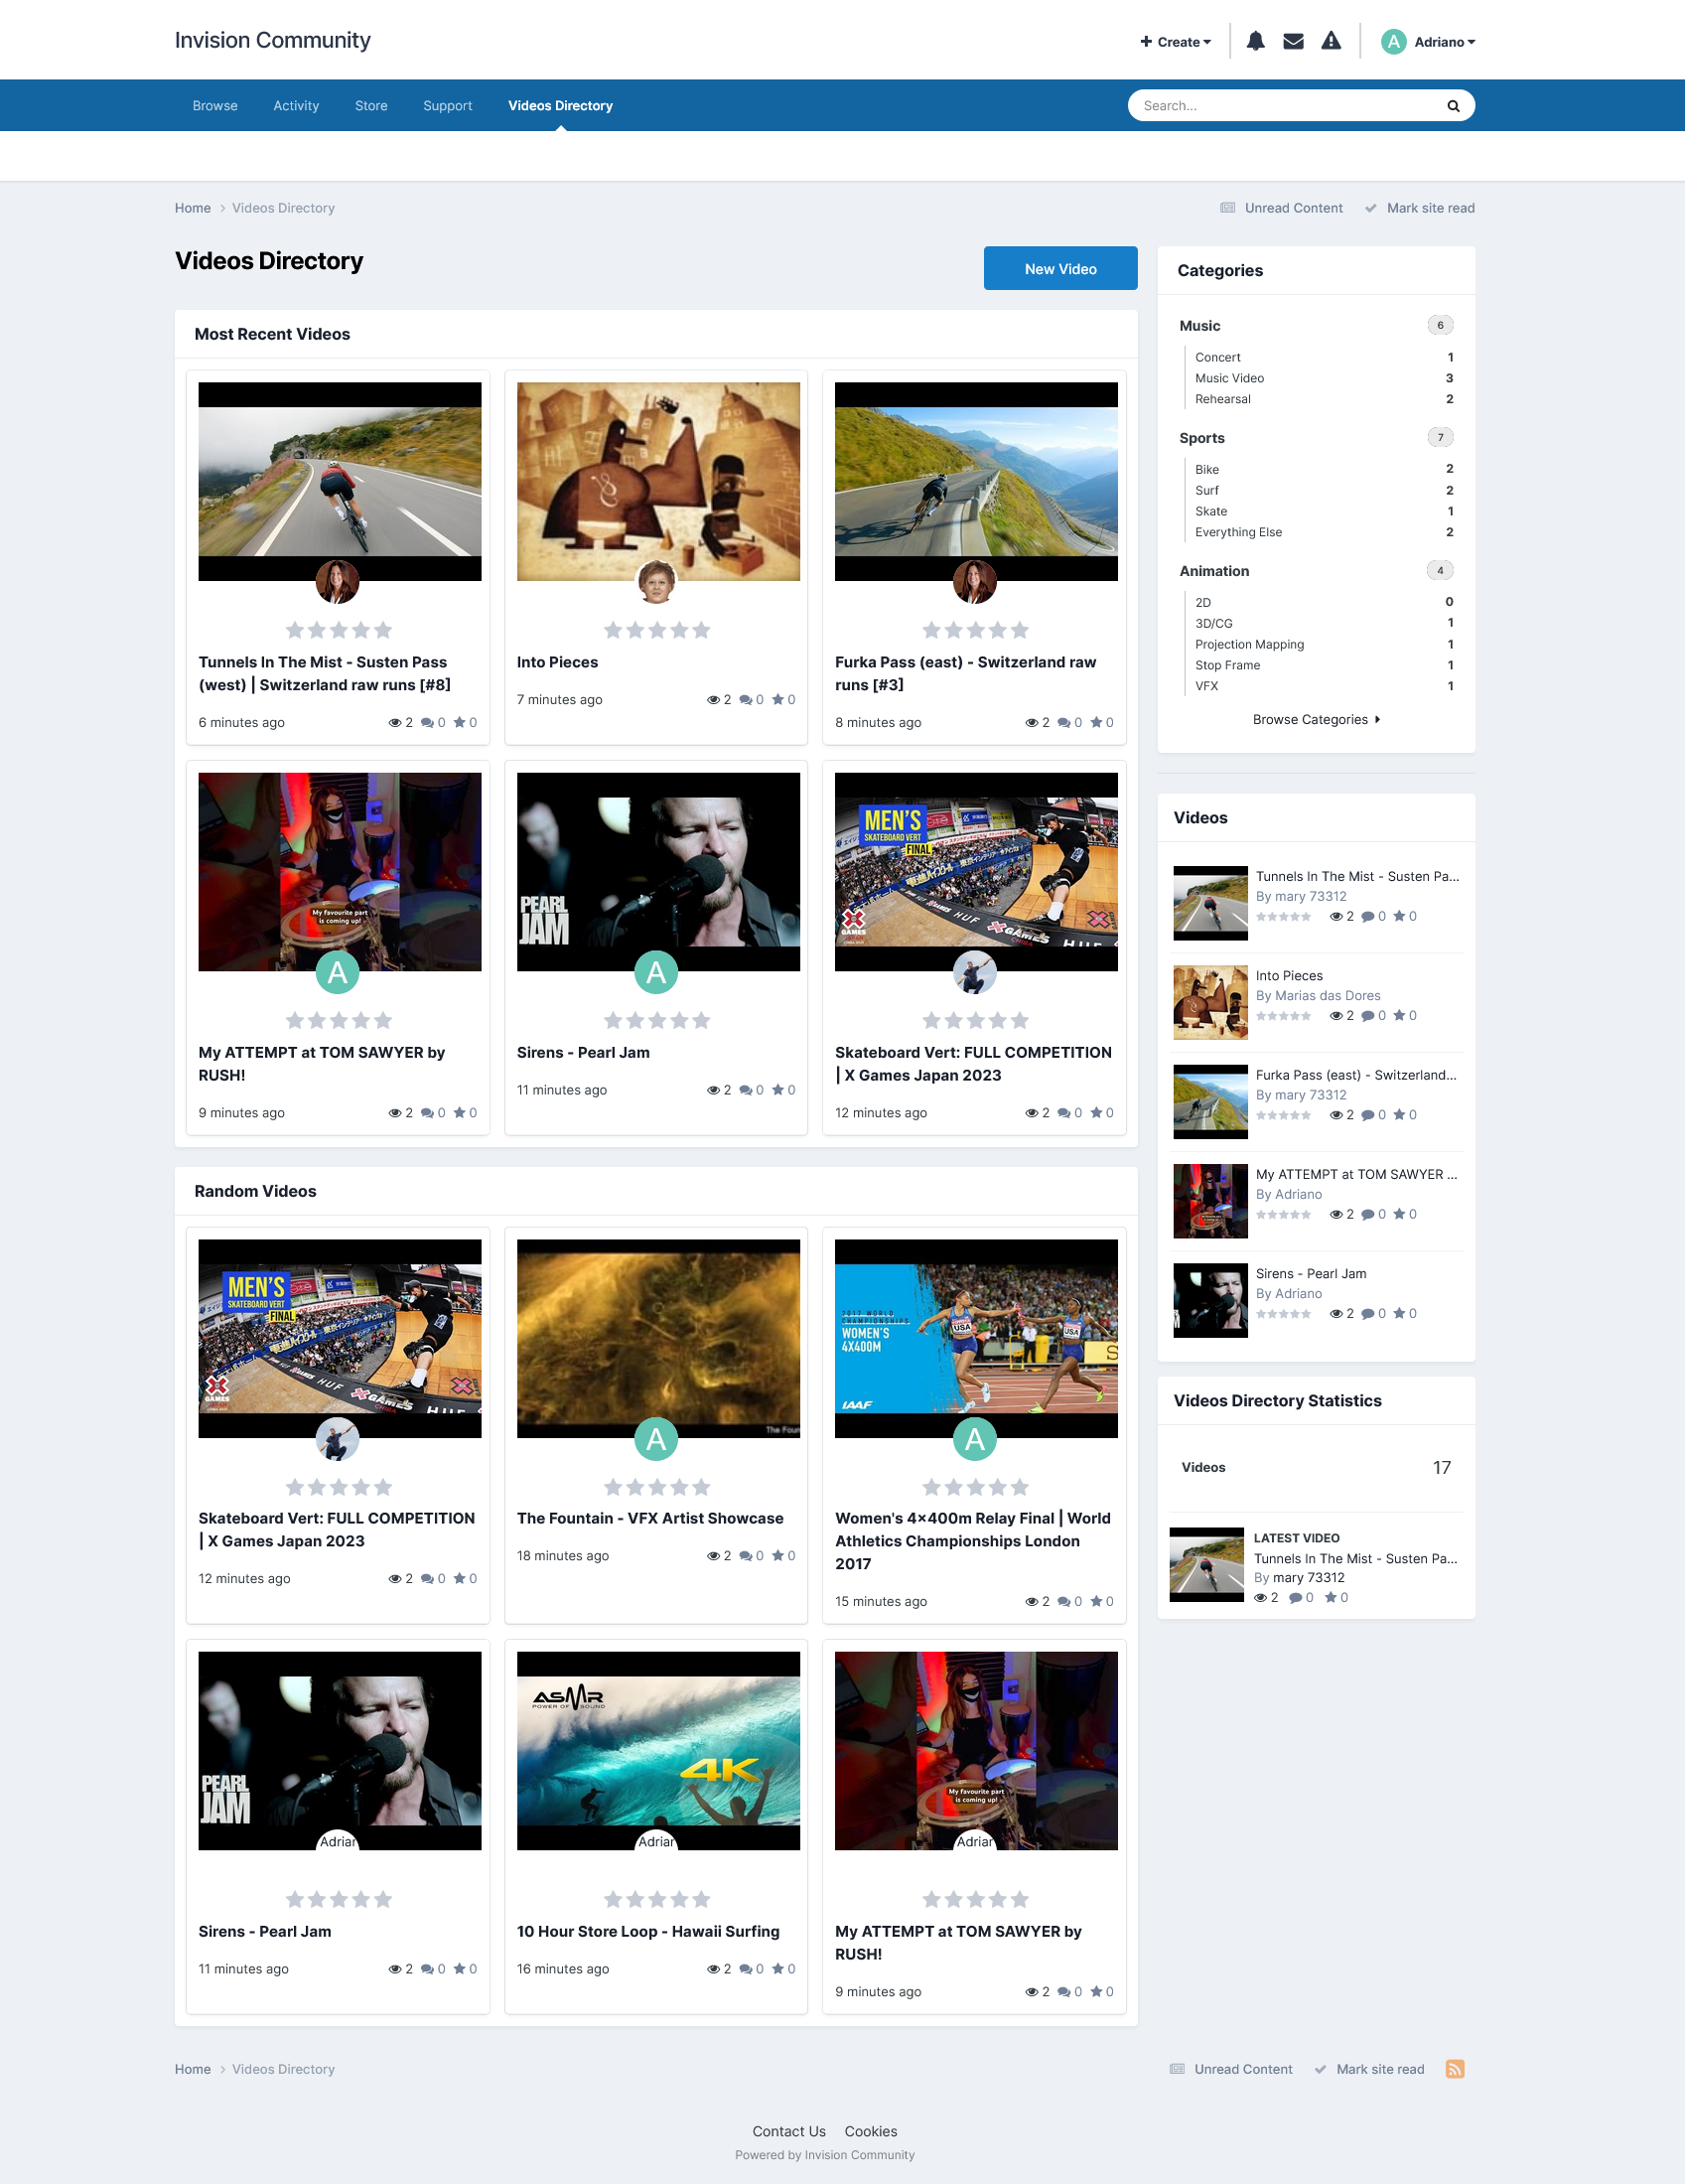
Task: Open the Store menu item
Action: pos(371,105)
